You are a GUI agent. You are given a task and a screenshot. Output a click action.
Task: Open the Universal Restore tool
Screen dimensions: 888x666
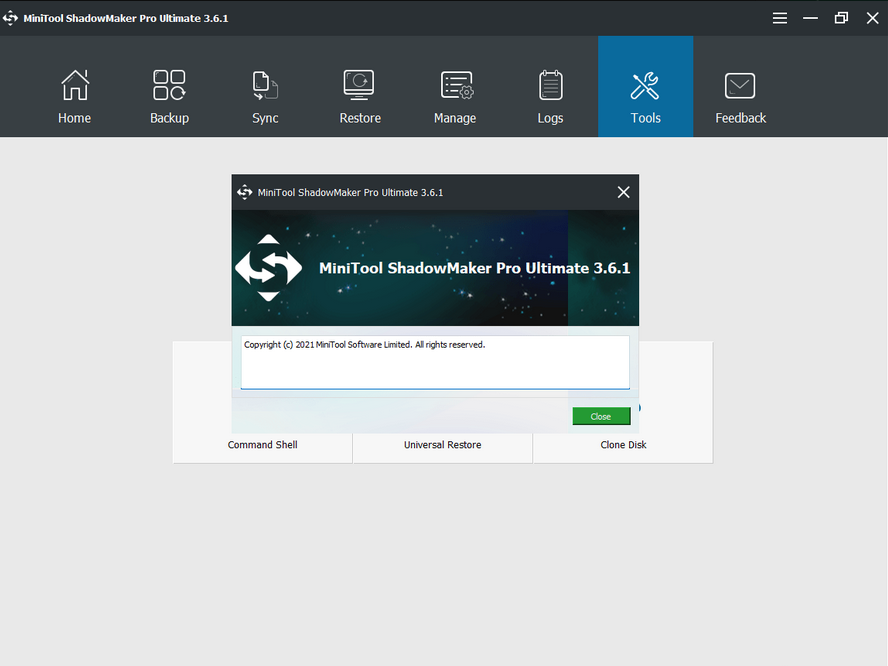(x=442, y=445)
